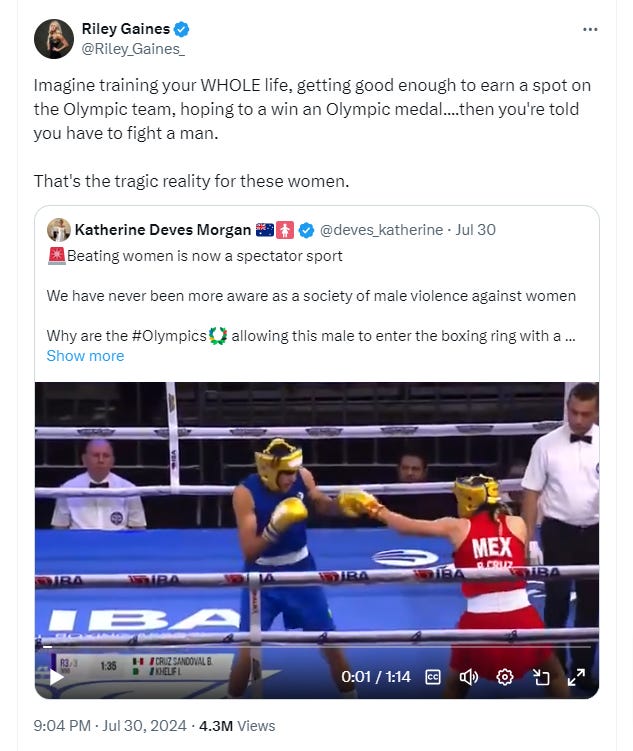
Task: Click the blue verified badge beside Riley Gaines
Action: 181,29
